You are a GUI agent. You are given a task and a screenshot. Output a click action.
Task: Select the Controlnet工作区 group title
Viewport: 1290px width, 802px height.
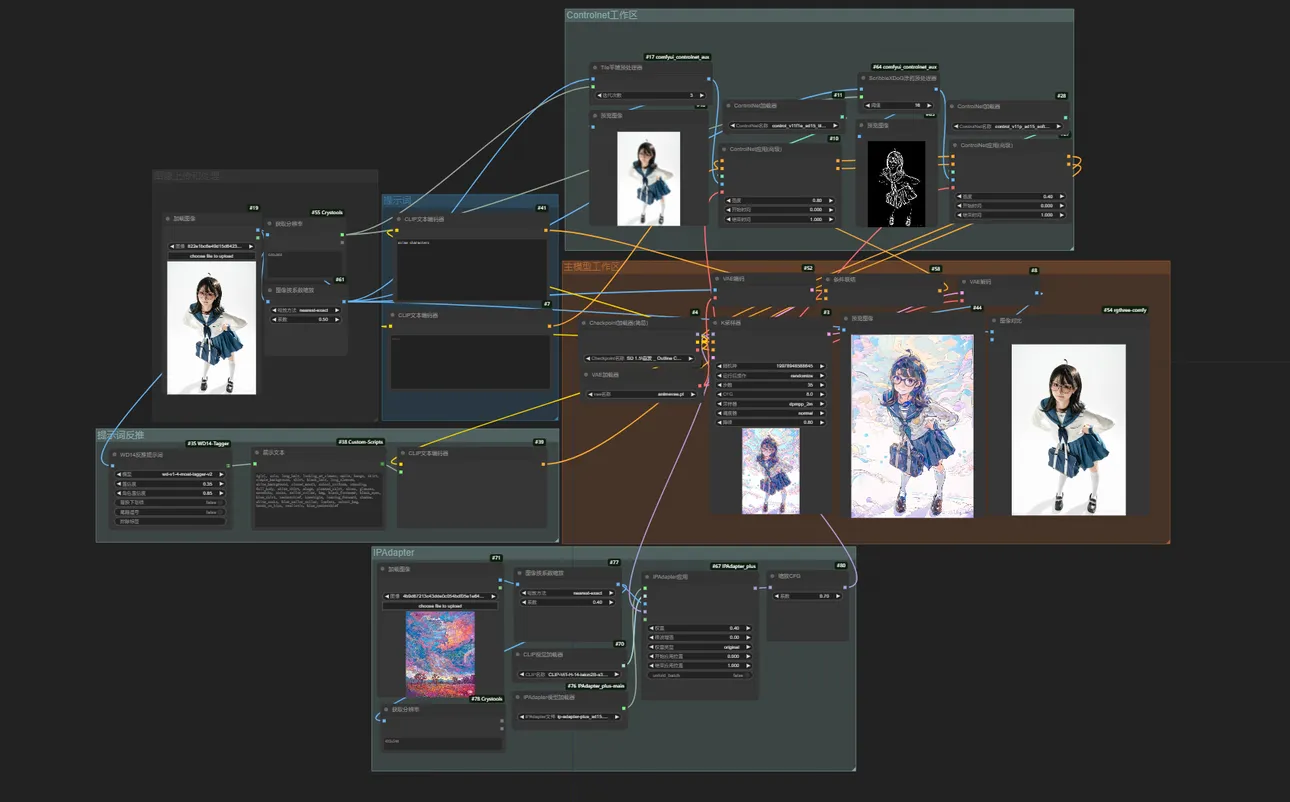tap(602, 16)
